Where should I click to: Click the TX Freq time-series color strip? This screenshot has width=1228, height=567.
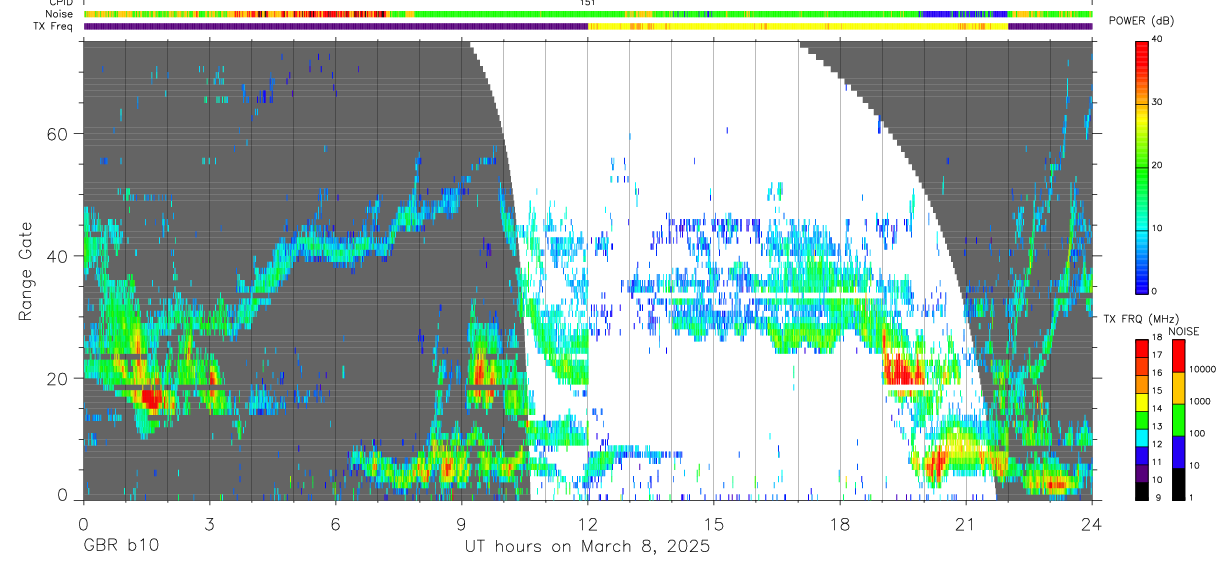pyautogui.click(x=588, y=26)
